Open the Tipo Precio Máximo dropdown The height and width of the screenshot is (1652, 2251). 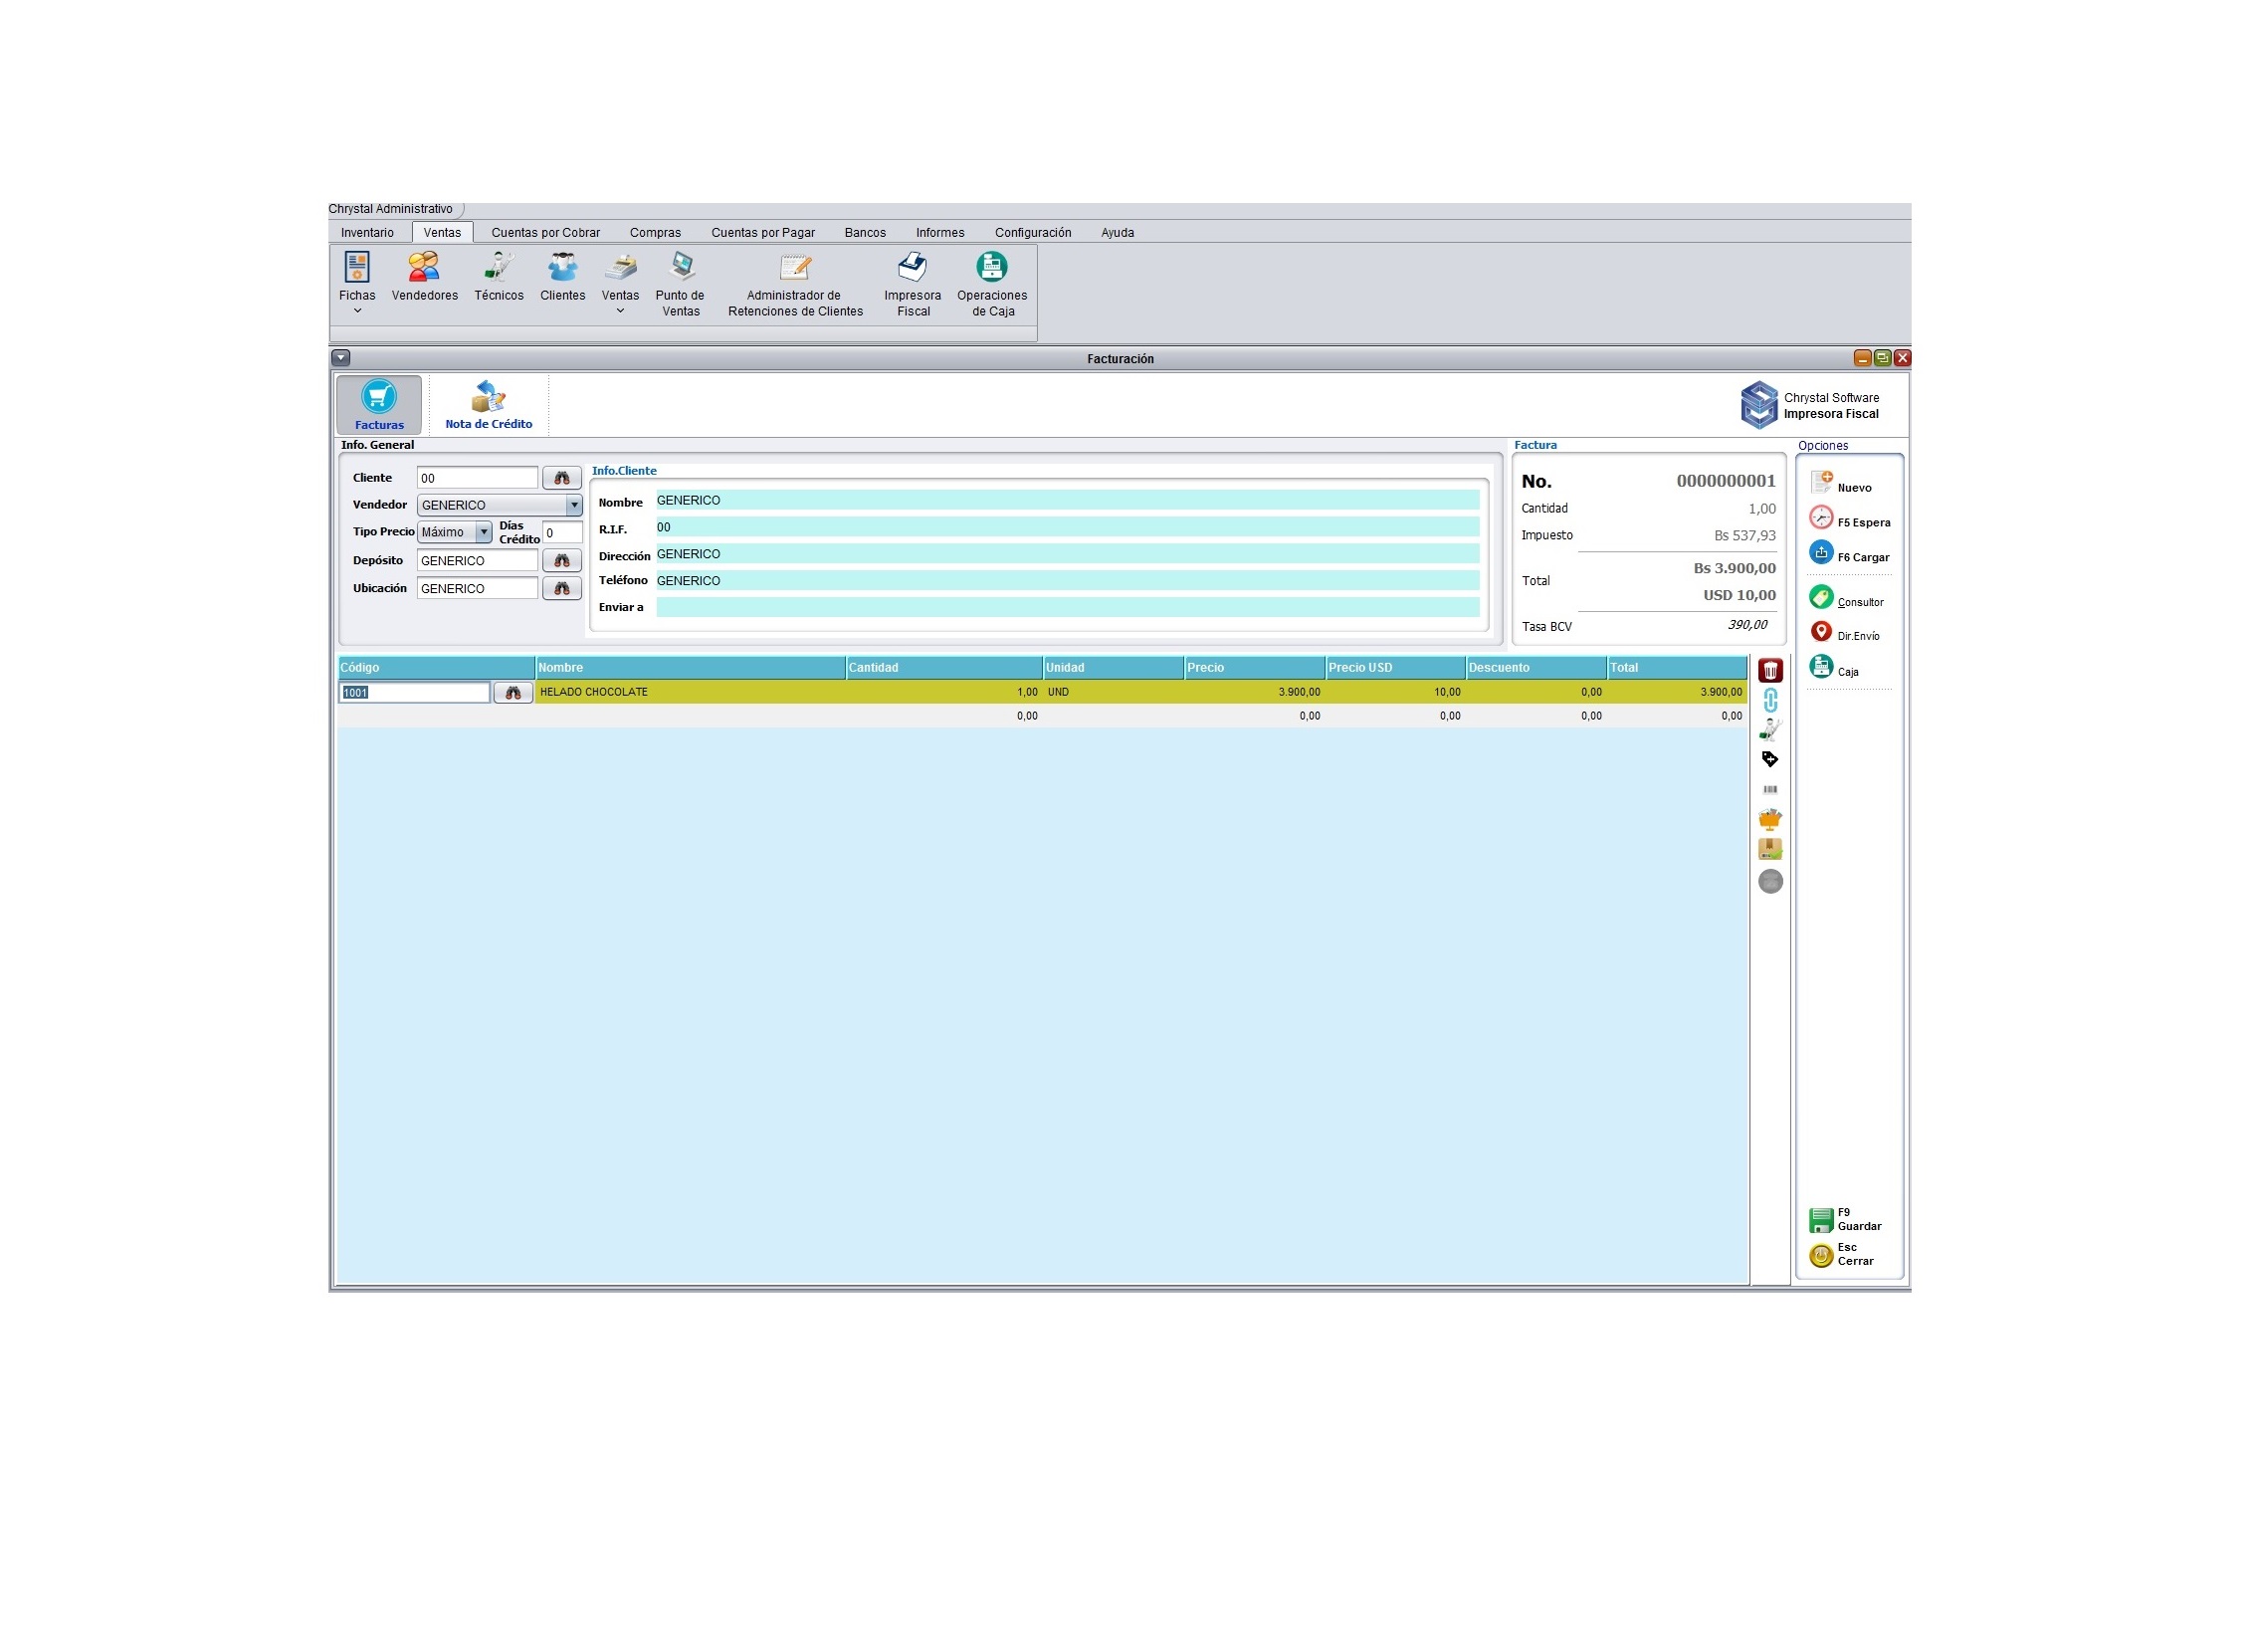pyautogui.click(x=483, y=533)
